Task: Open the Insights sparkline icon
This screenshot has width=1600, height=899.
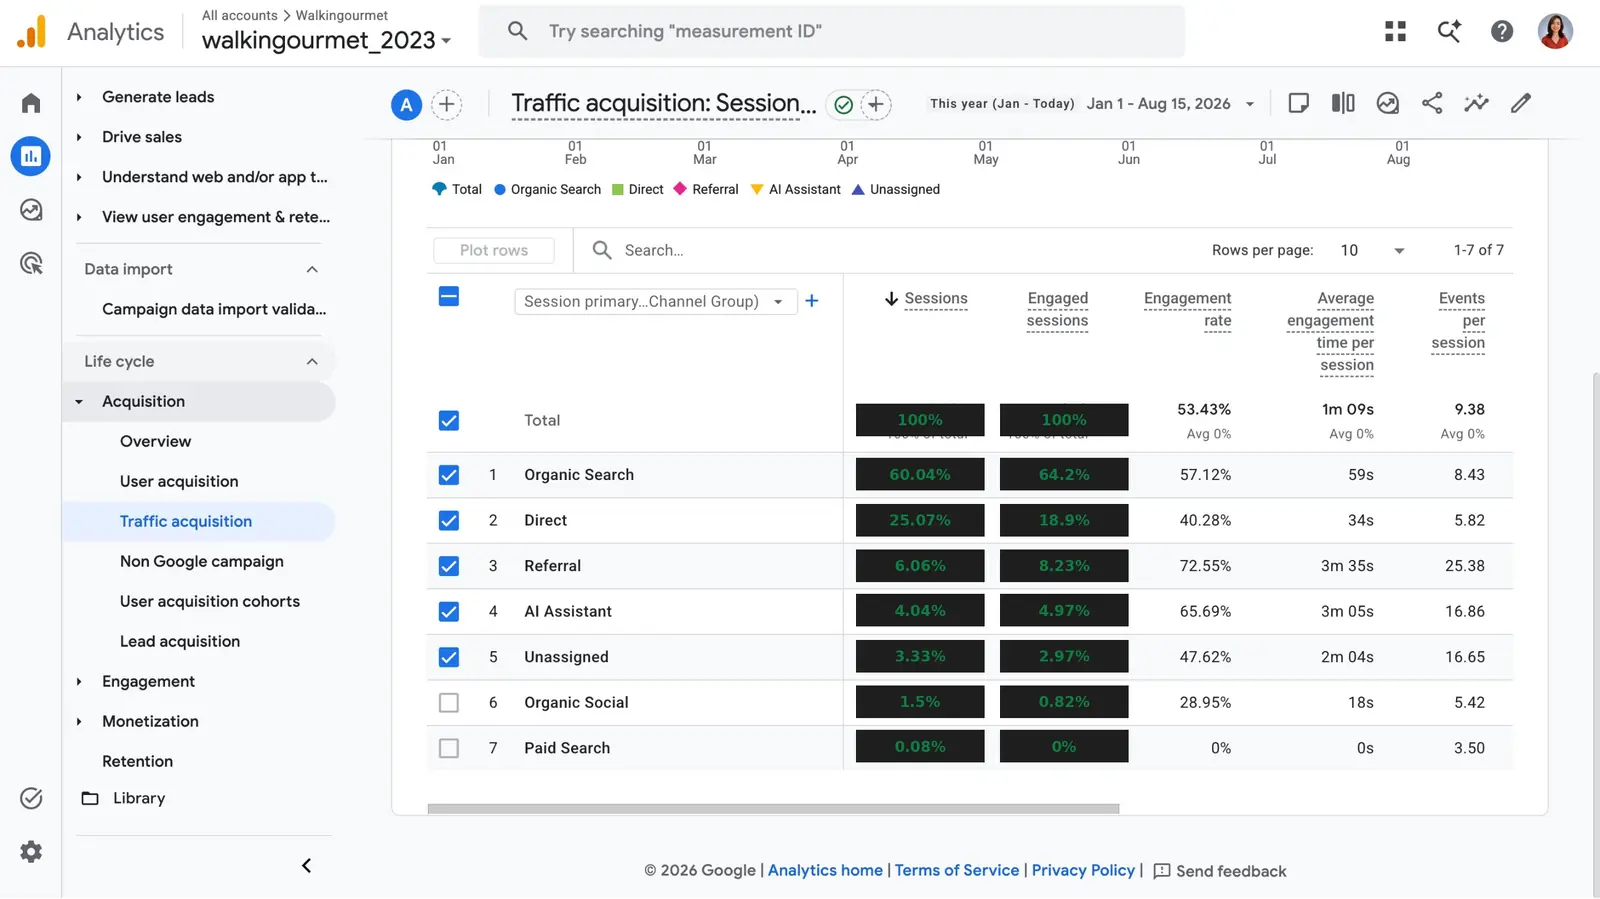Action: [x=1476, y=103]
